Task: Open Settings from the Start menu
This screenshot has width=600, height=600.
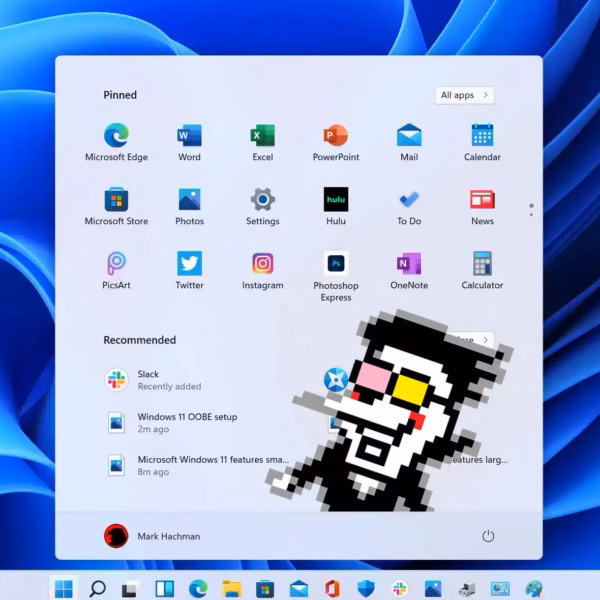Action: (262, 206)
